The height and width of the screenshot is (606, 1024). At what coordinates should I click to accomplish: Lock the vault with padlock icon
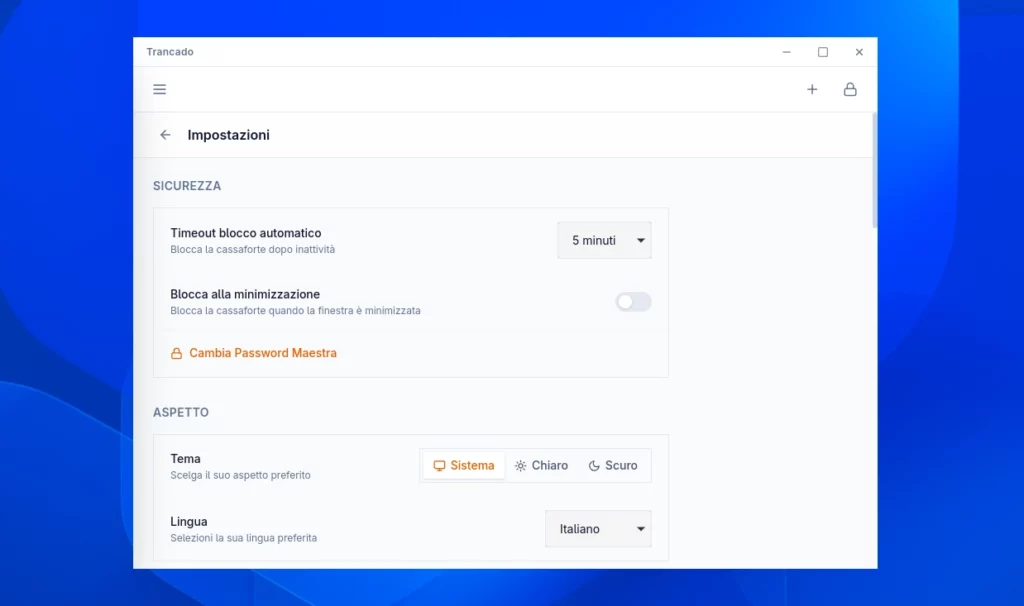pos(850,89)
